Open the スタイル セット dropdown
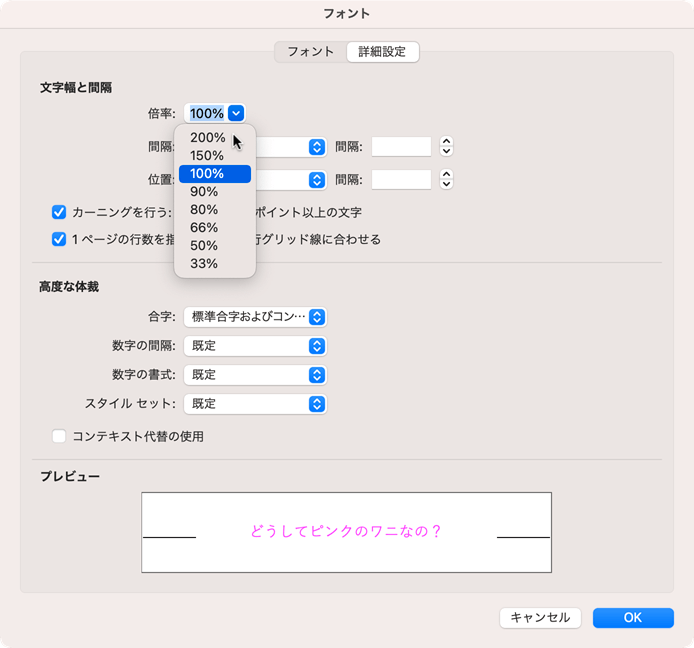694x648 pixels. 255,404
